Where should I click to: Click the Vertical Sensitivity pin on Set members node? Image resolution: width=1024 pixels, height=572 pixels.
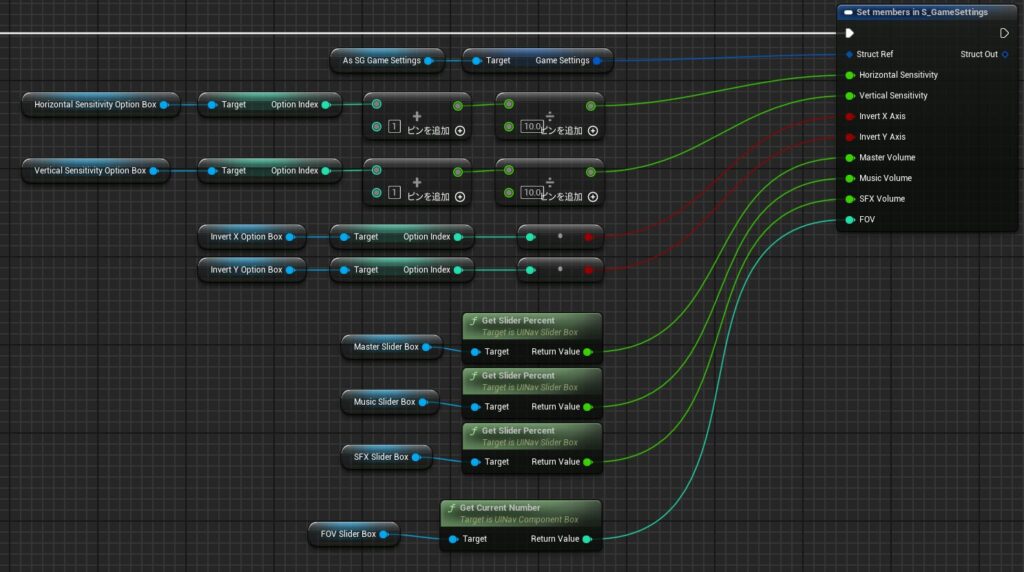click(x=850, y=96)
